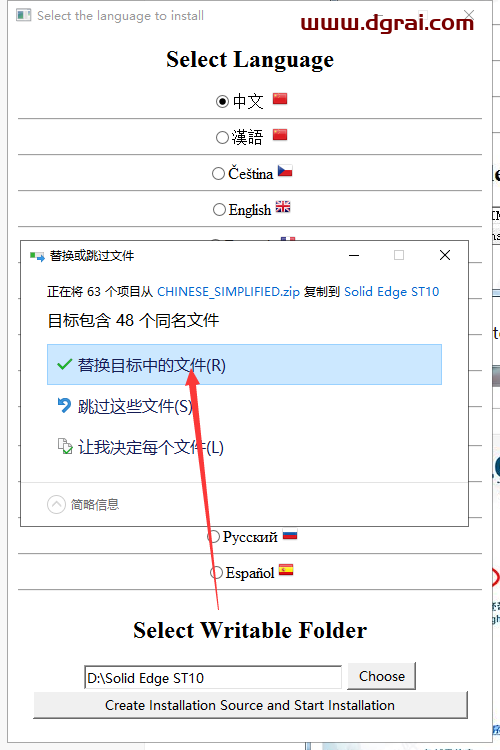Viewport: 500px width, 750px height.
Task: Click the blue skip arrow icon
Action: [x=64, y=406]
